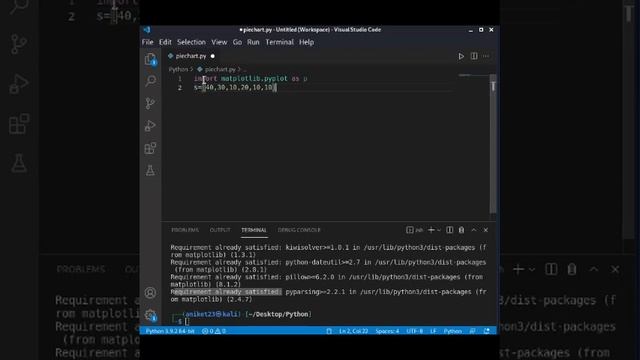Split the editor to the right
Viewport: 640px width, 360px height.
pyautogui.click(x=474, y=56)
